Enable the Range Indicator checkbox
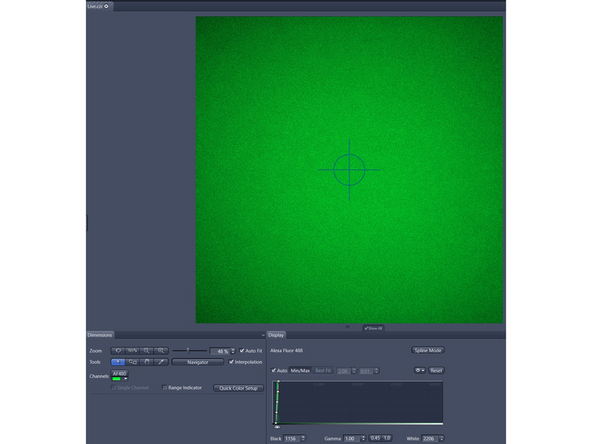This screenshot has width=592, height=444. tap(165, 388)
